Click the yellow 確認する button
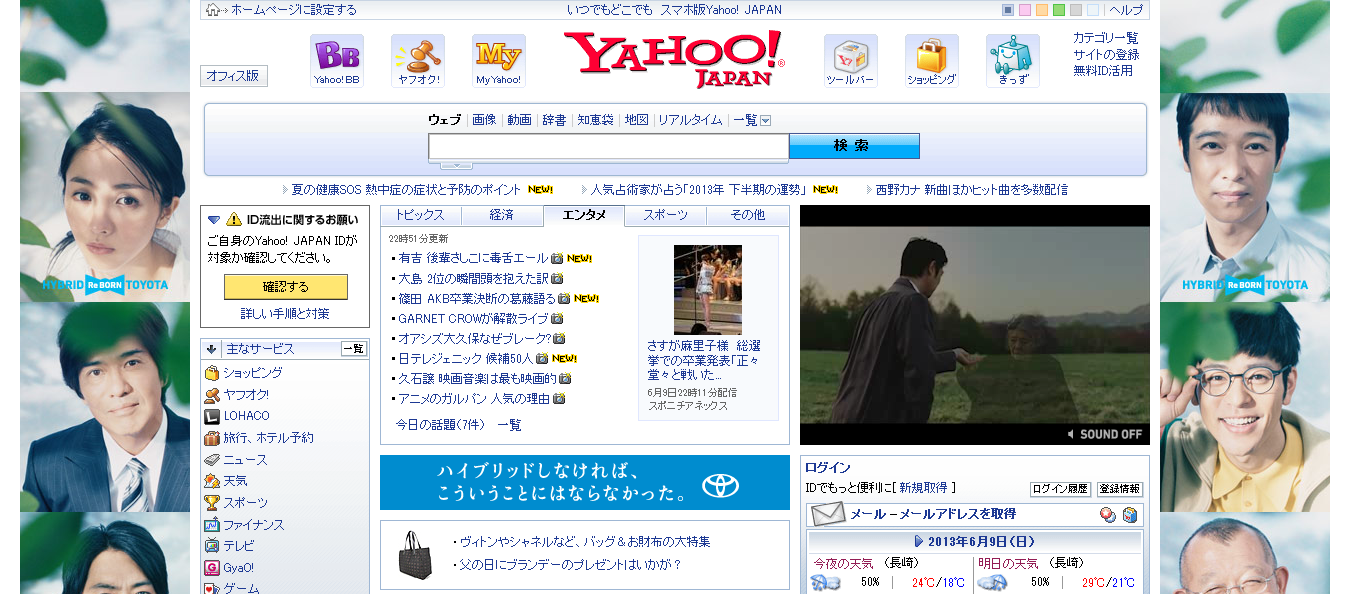Screen dimensions: 1349x594 click(x=286, y=287)
